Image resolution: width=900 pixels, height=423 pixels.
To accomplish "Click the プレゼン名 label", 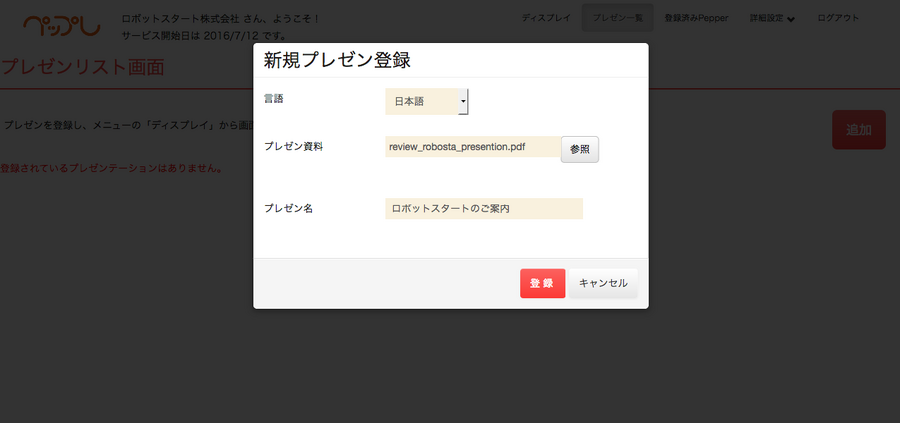I will [x=289, y=208].
